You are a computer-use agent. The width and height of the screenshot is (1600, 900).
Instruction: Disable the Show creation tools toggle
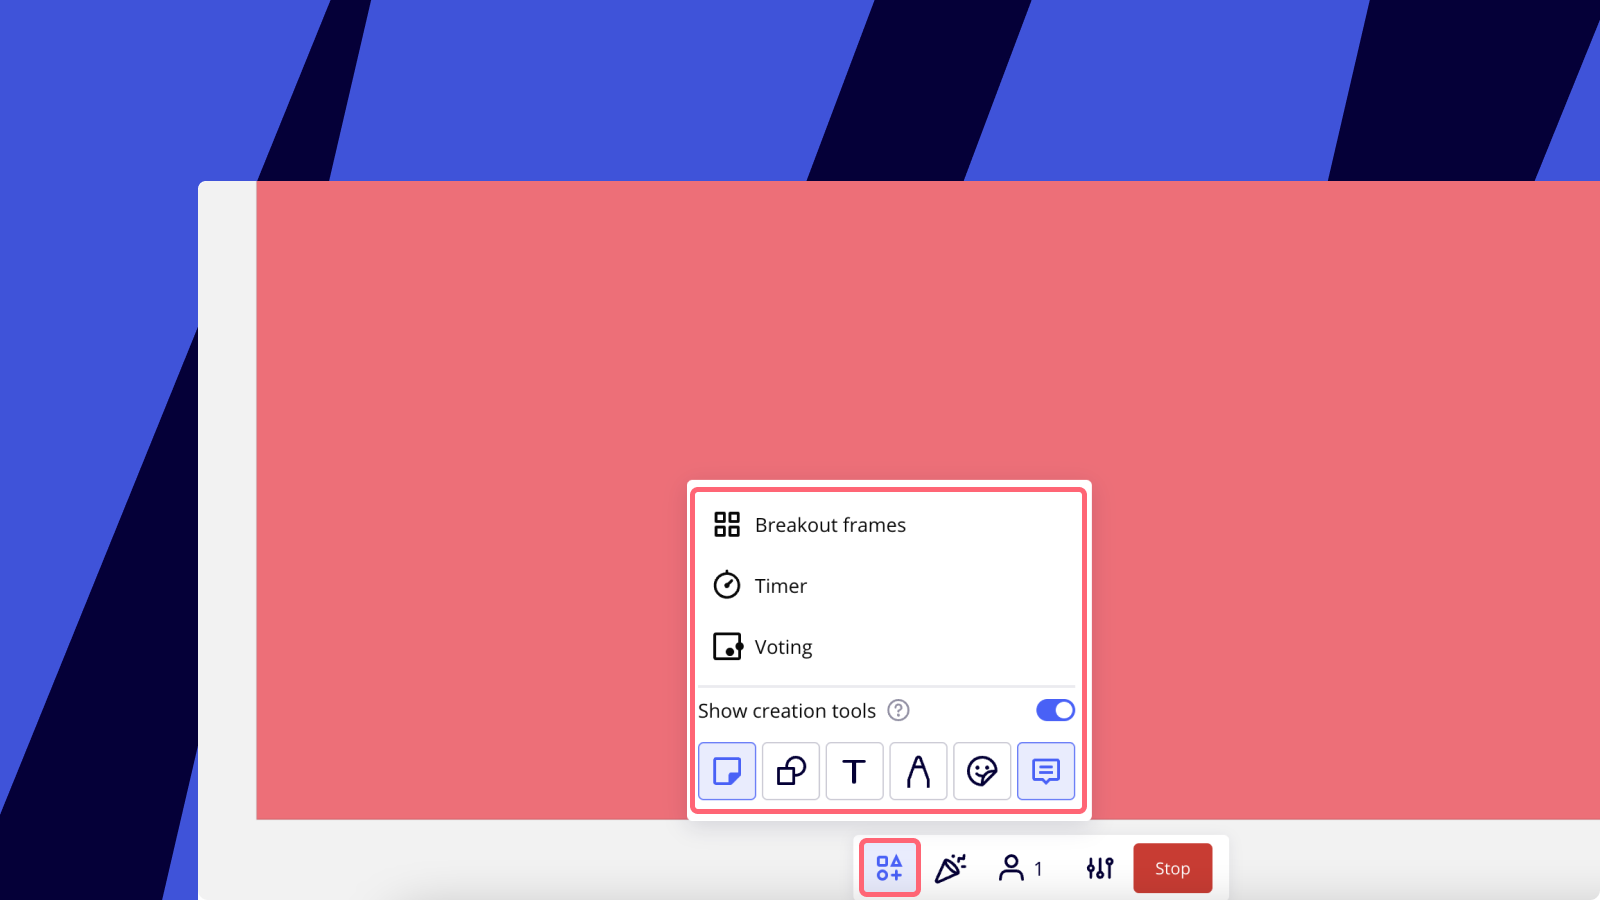[x=1055, y=710]
